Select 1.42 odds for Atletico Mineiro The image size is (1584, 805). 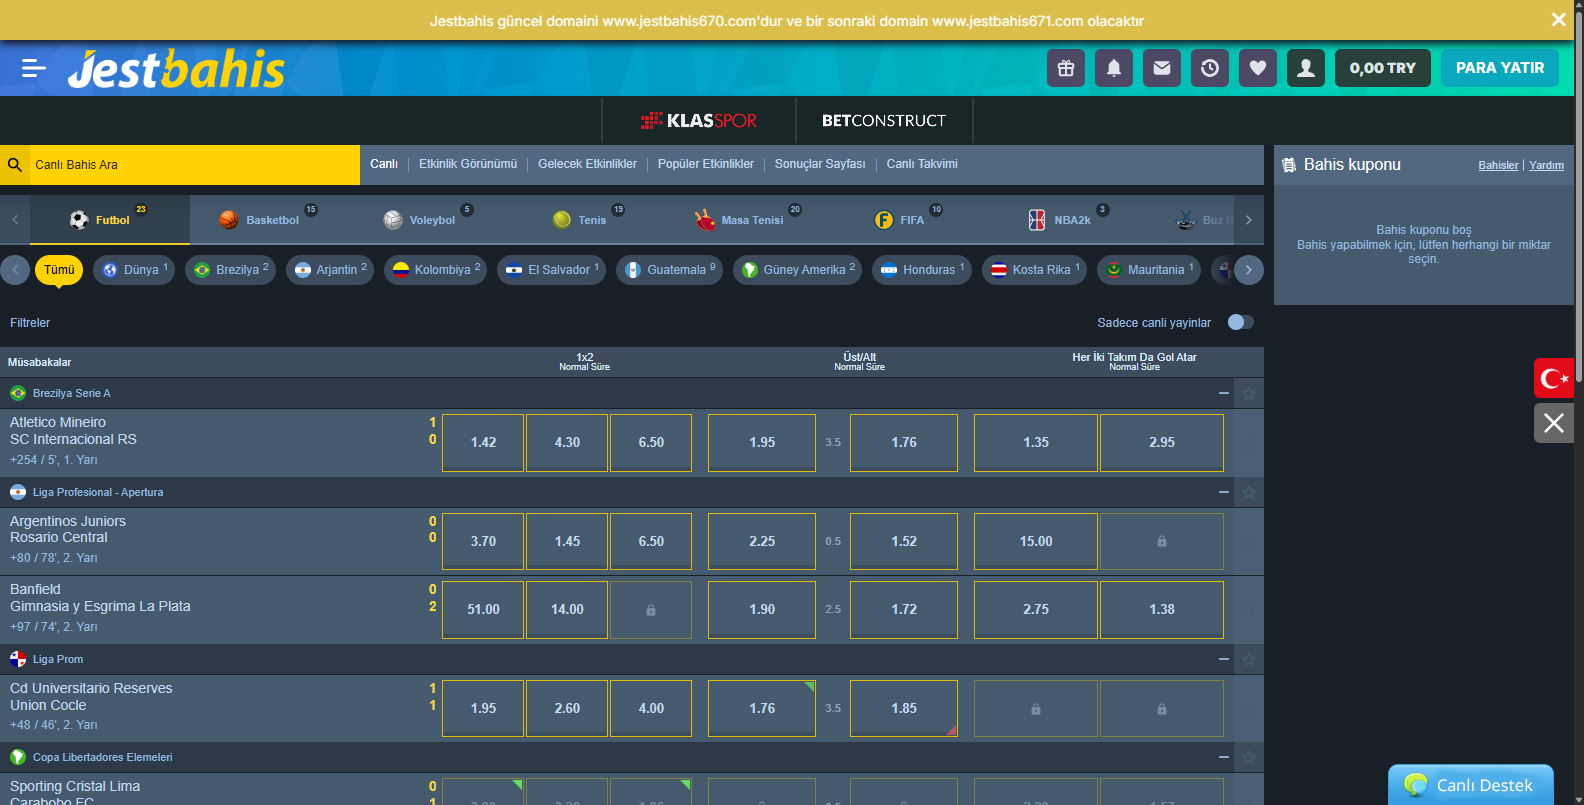483,442
